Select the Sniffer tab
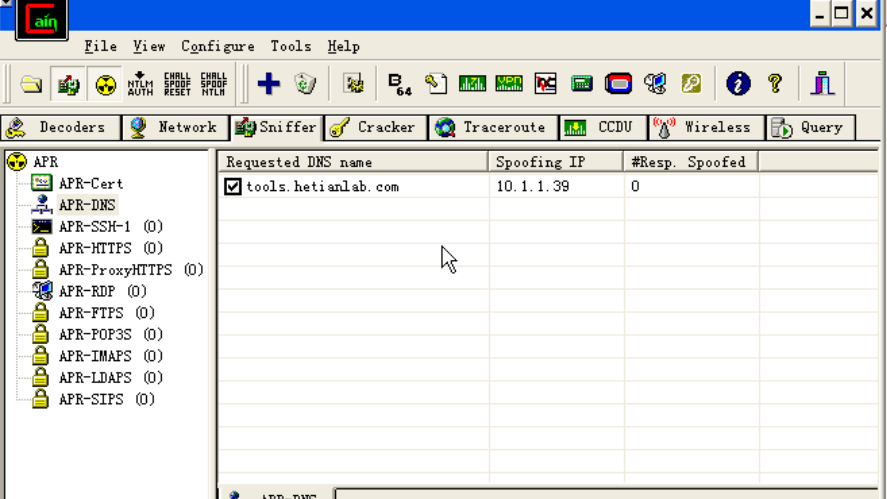The height and width of the screenshot is (499, 887). (x=277, y=127)
